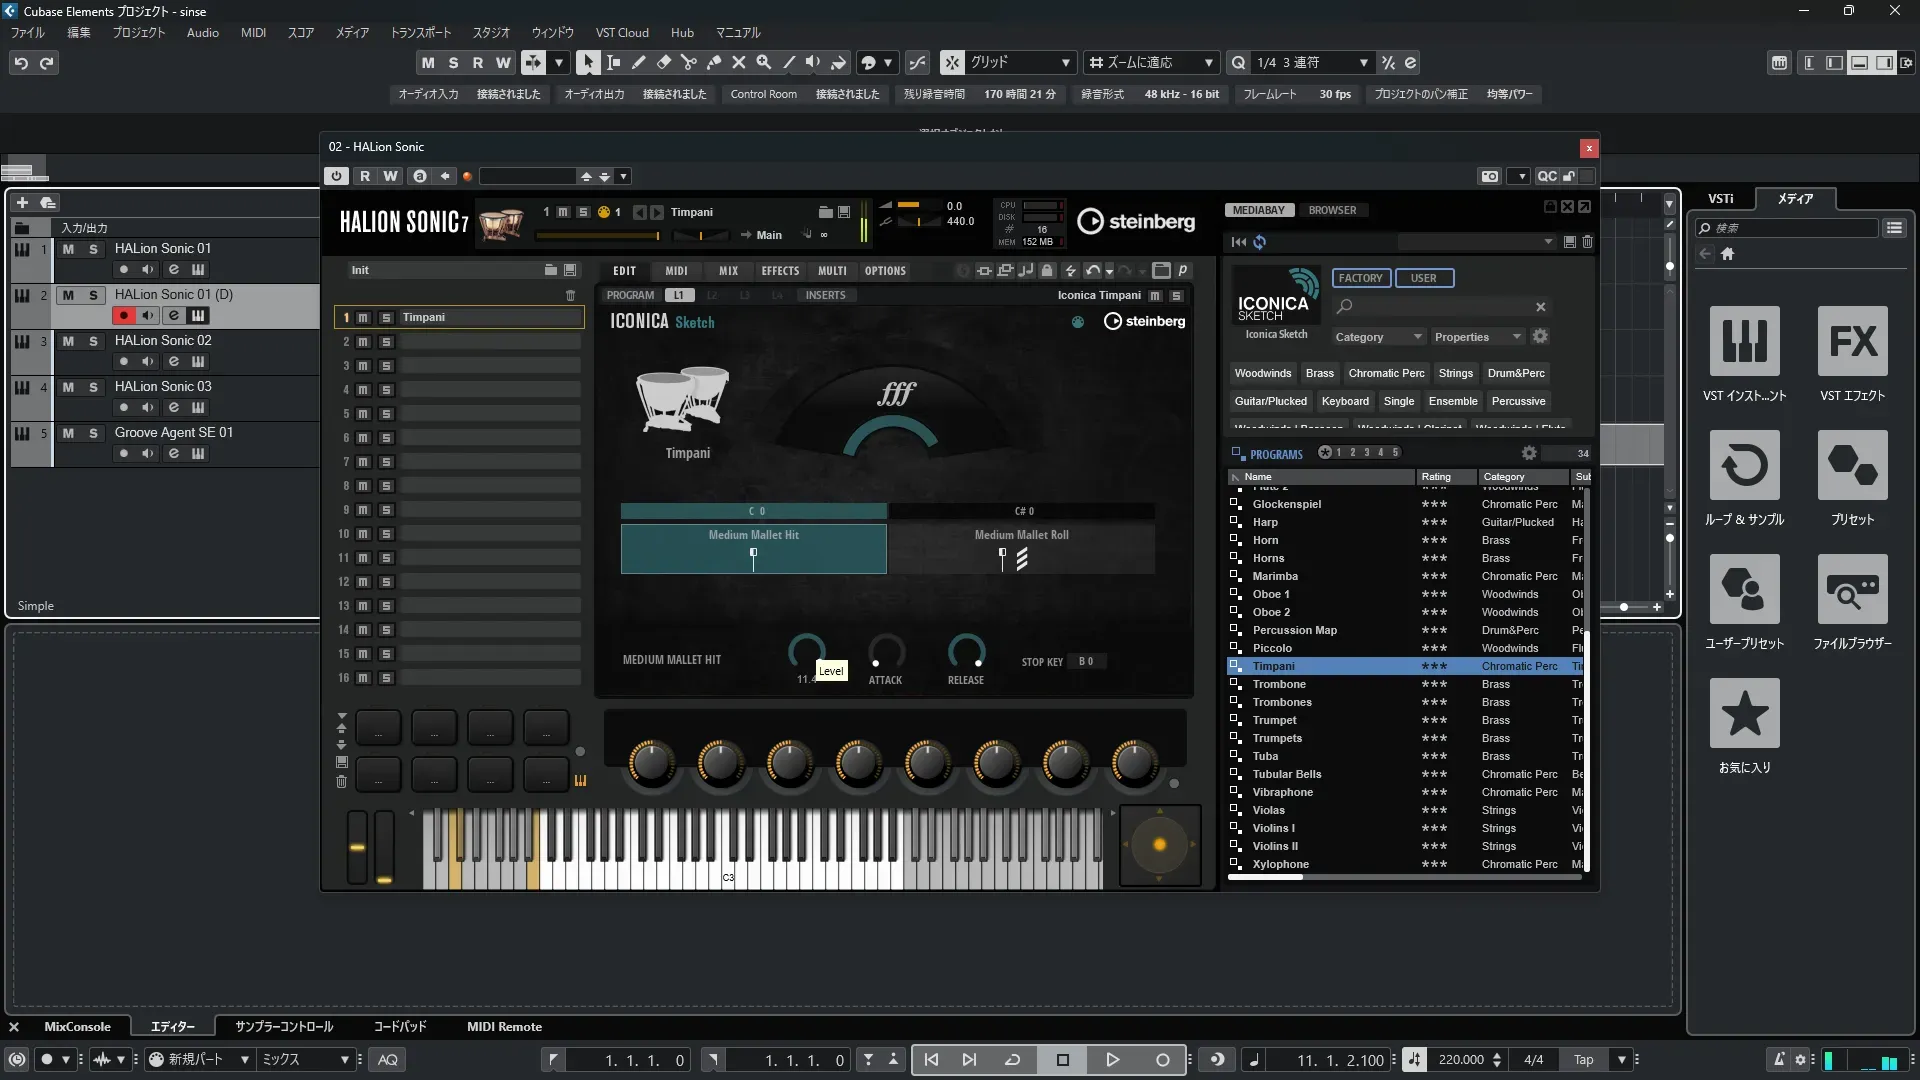Click the transport Play button

click(x=1112, y=1060)
